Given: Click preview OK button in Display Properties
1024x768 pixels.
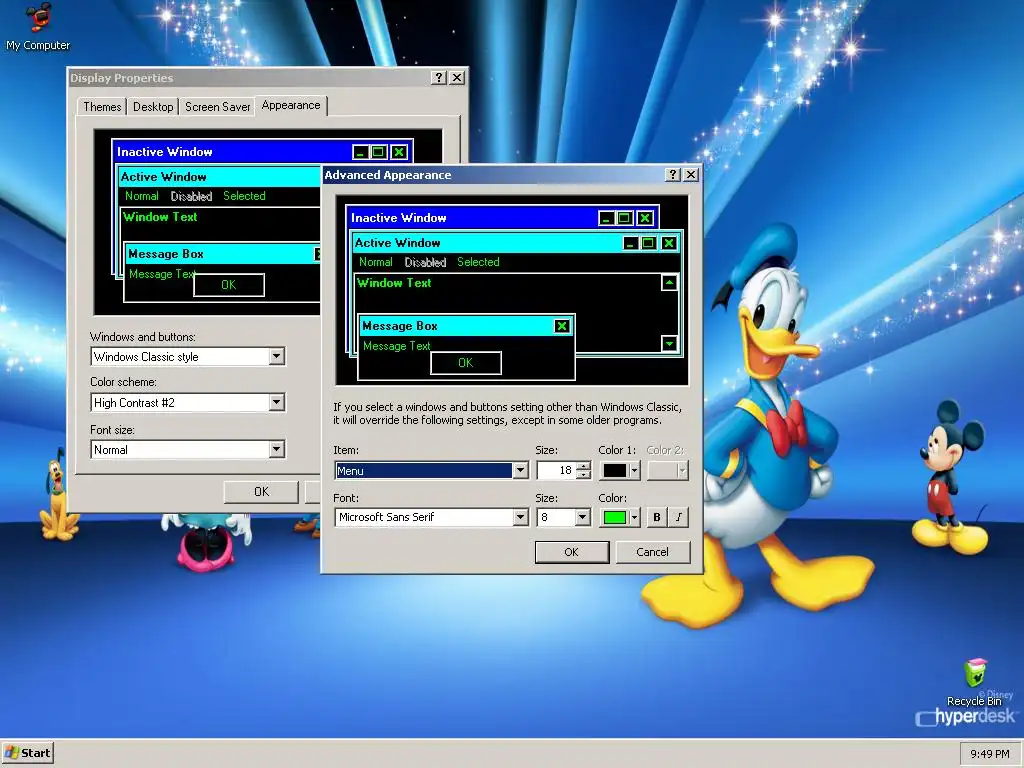Looking at the screenshot, I should click(x=229, y=285).
